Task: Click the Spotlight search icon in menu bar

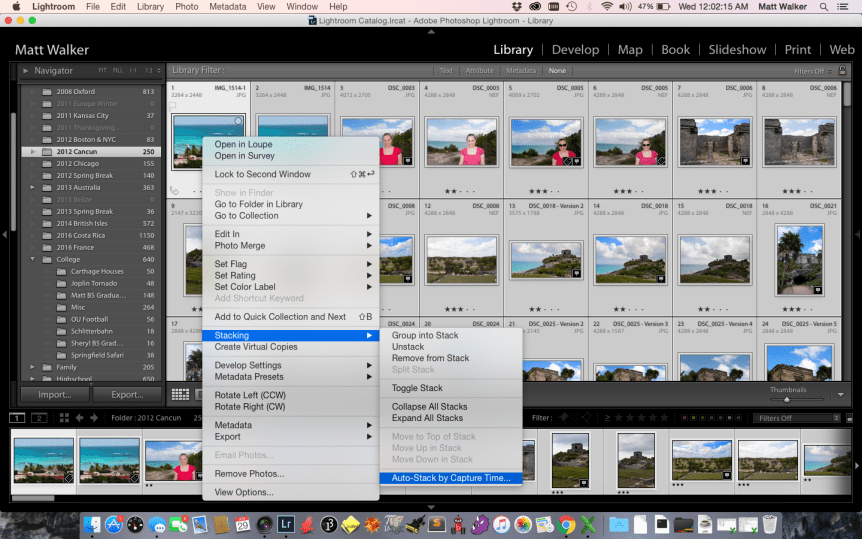Action: [x=823, y=7]
